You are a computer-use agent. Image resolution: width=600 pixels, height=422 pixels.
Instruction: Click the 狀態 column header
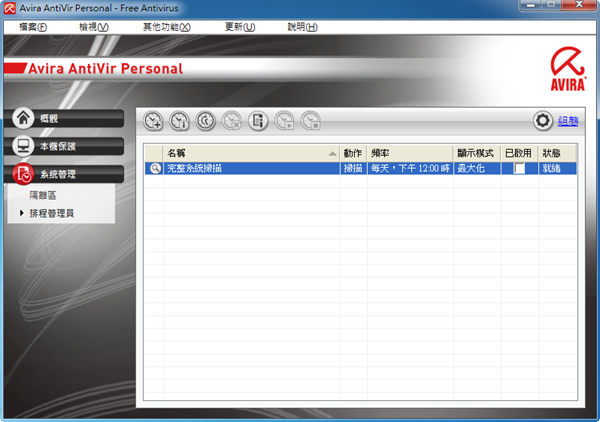[557, 153]
